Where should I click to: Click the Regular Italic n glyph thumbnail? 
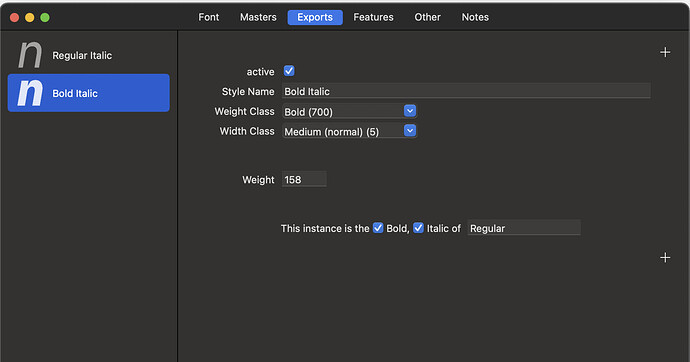(x=30, y=55)
